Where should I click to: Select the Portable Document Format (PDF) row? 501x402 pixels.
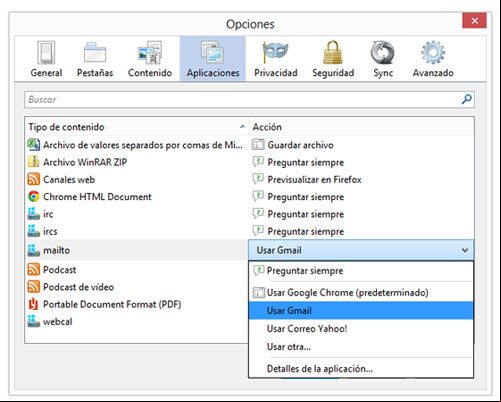pos(136,304)
